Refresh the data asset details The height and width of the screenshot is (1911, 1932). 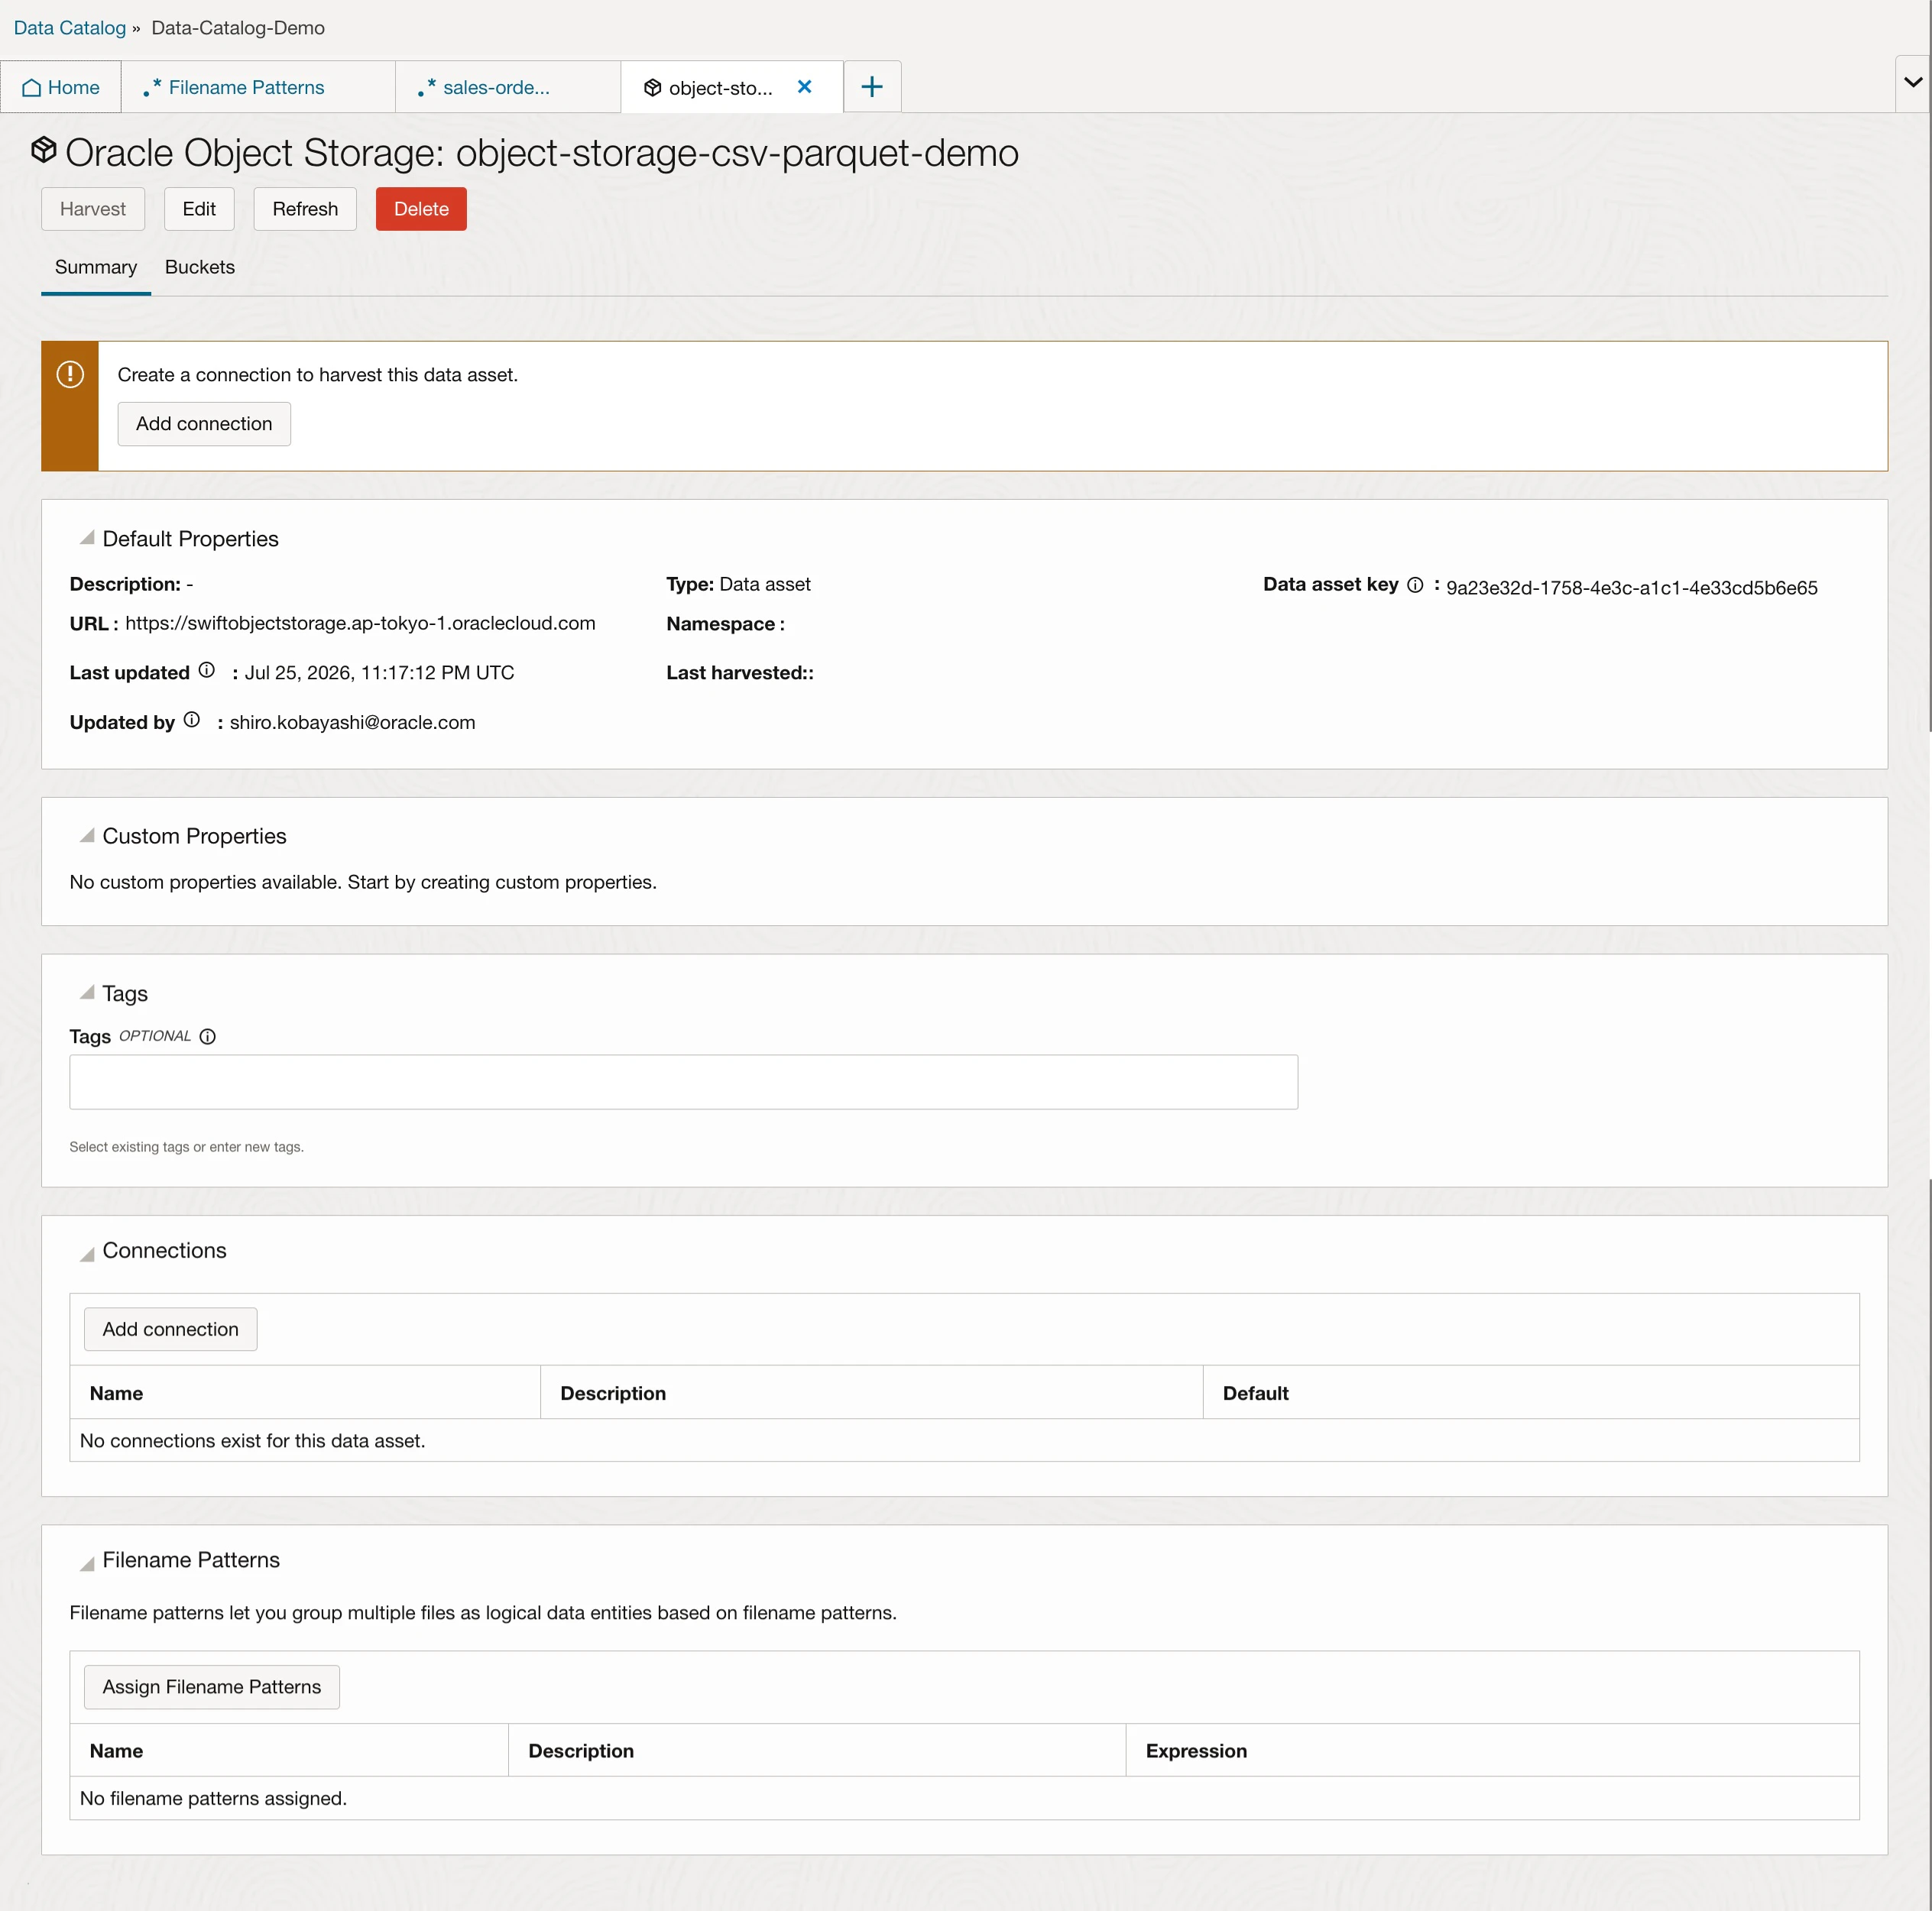pyautogui.click(x=305, y=209)
